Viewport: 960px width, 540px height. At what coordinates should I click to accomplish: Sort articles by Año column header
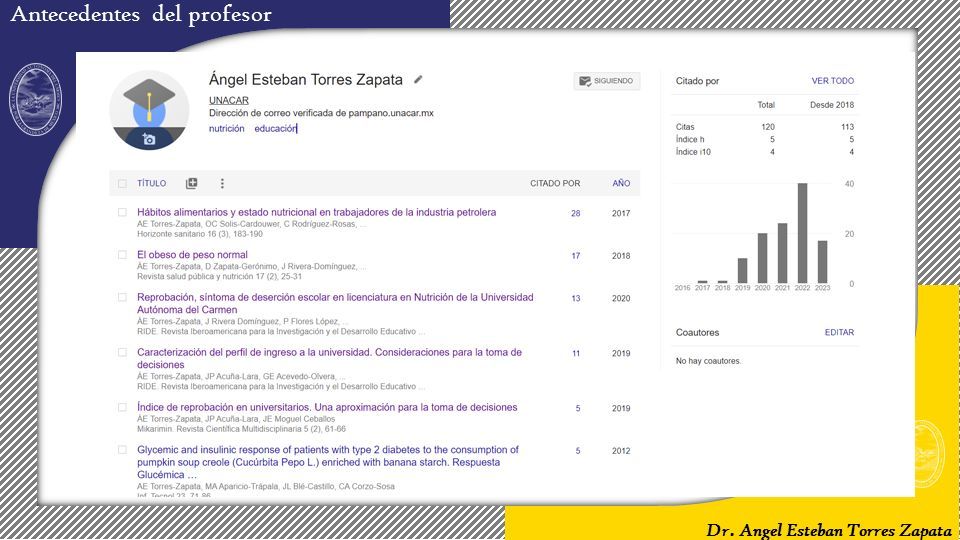click(621, 183)
